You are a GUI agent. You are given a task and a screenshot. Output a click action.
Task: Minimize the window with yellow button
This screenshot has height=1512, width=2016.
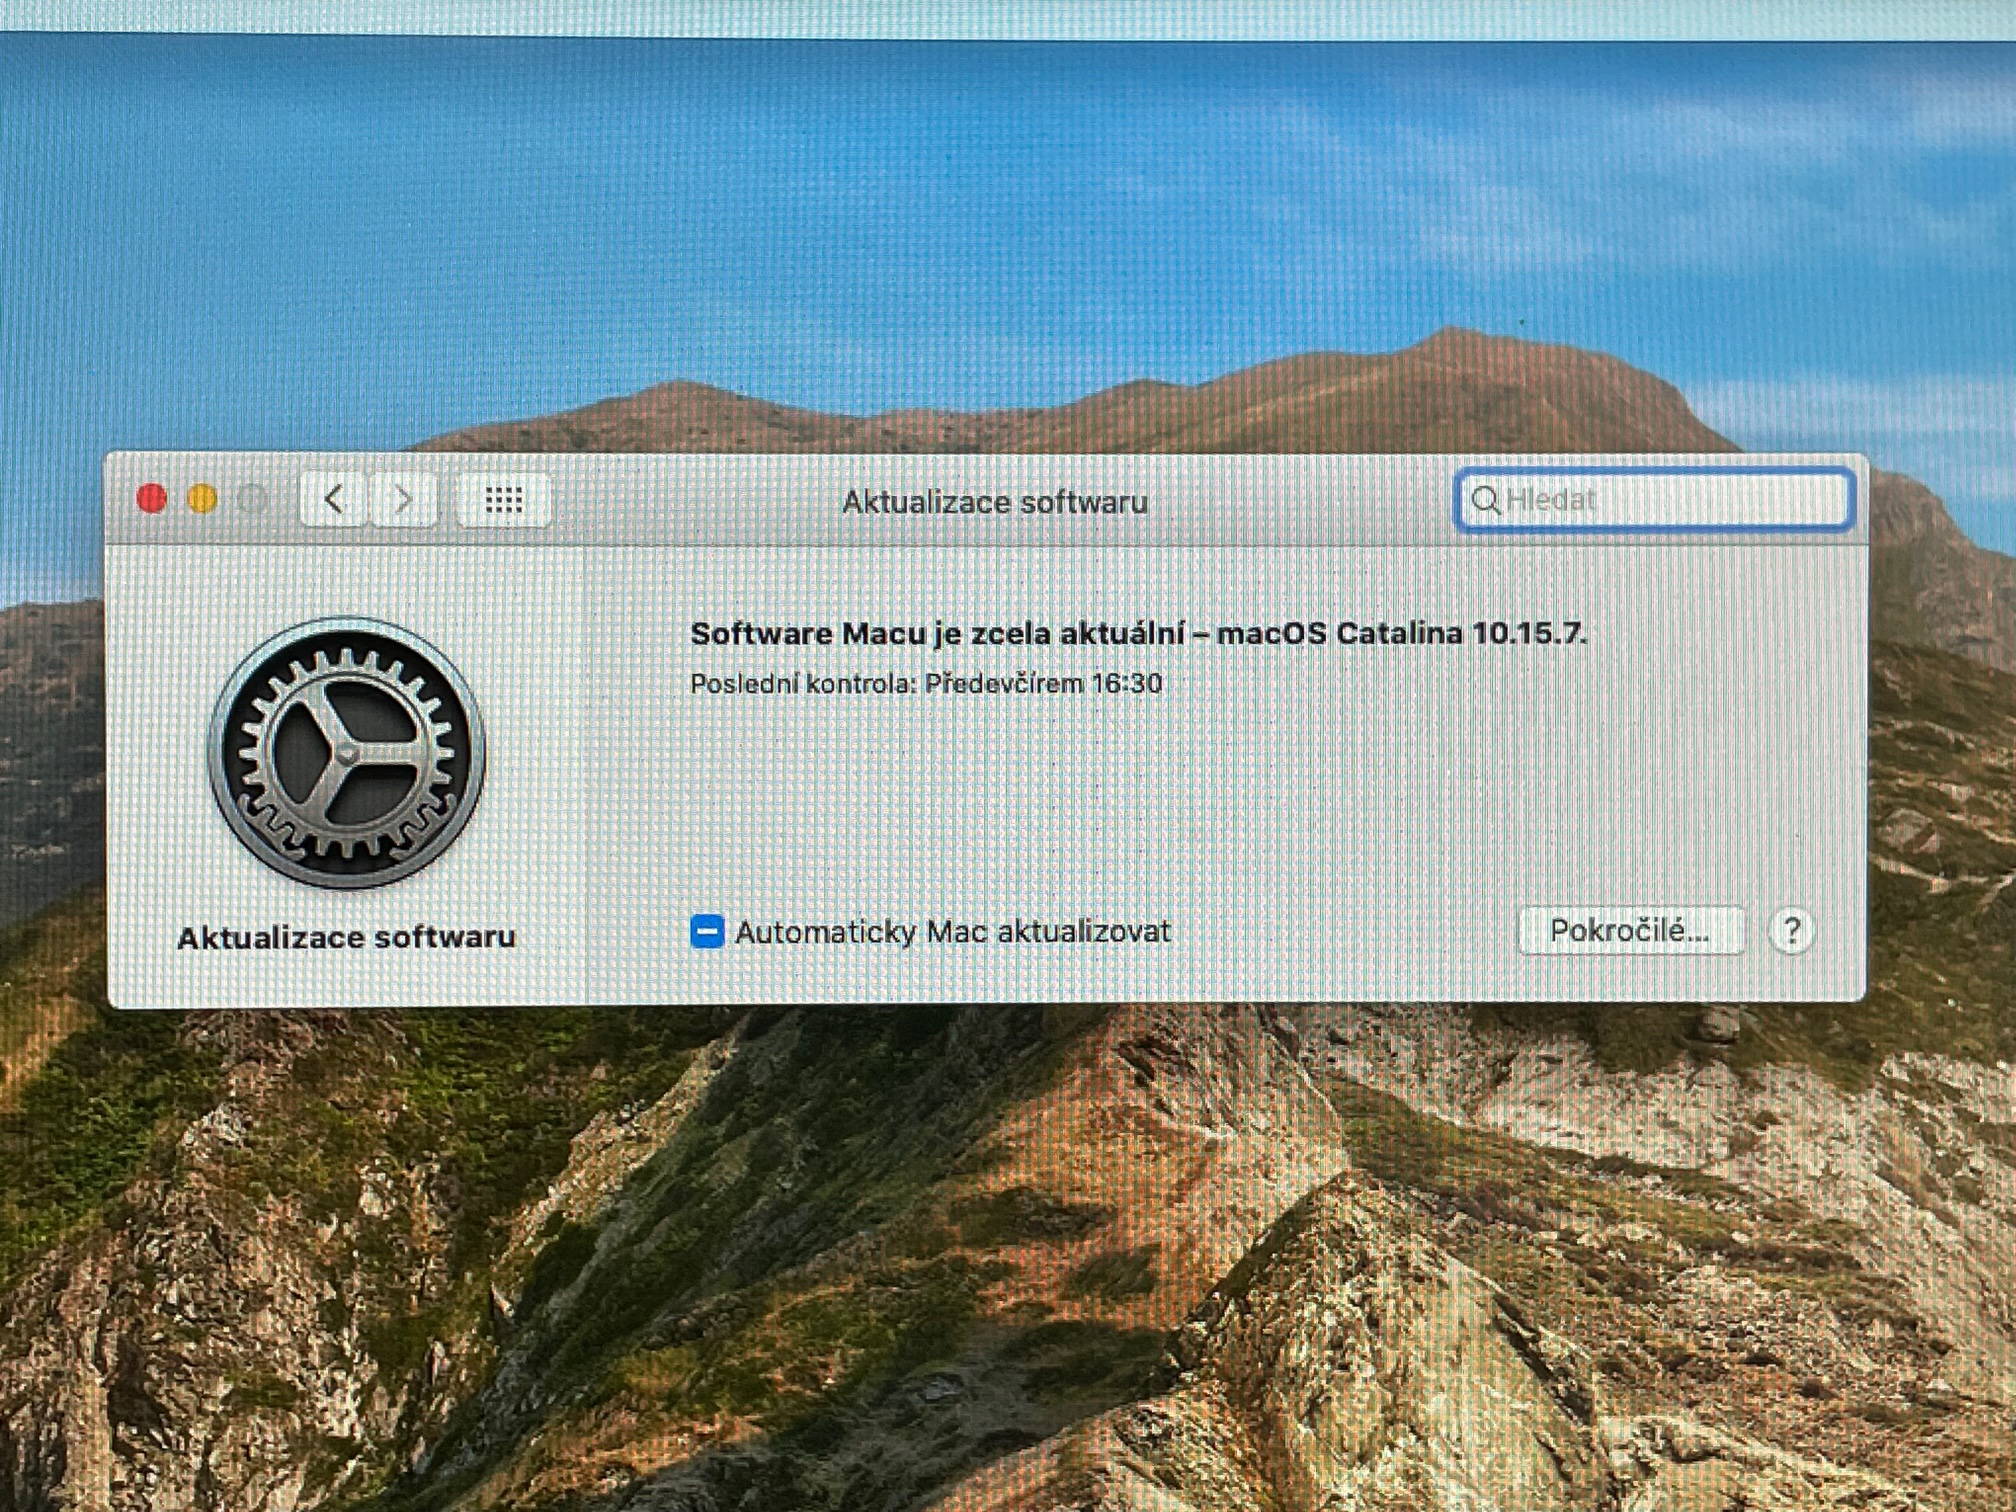203,498
